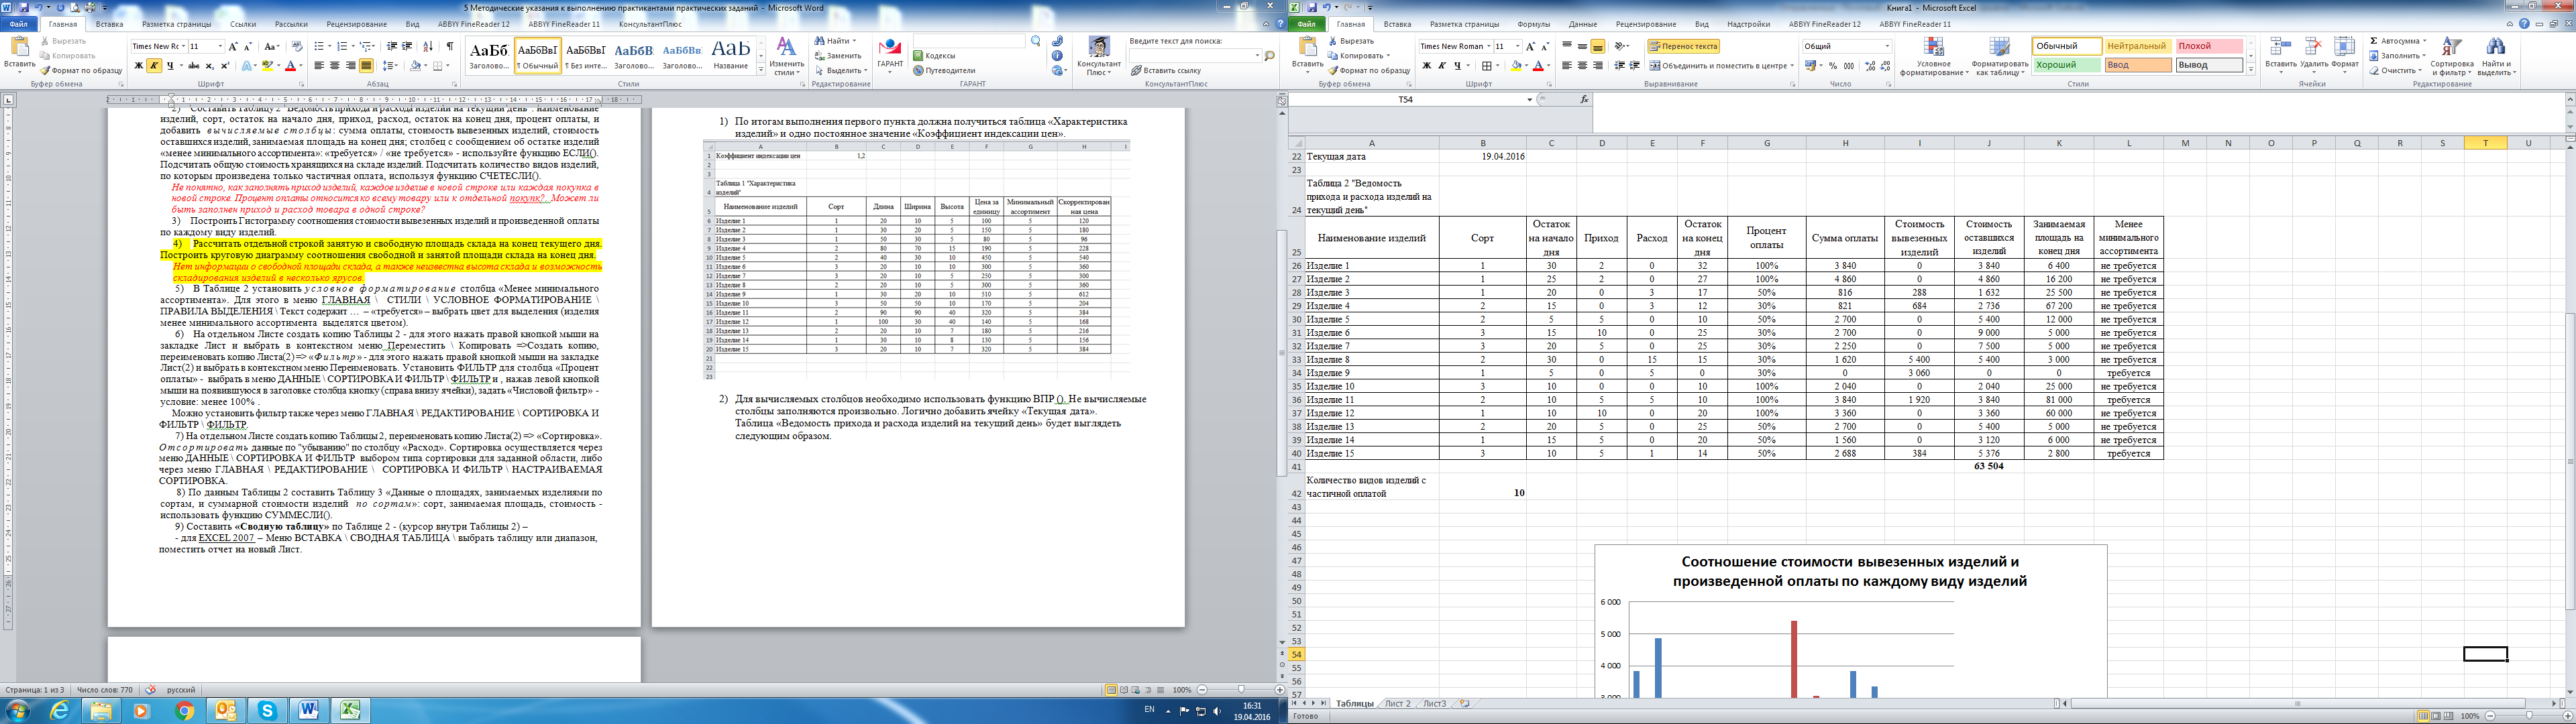Expand the Word styles gallery
The height and width of the screenshot is (724, 2576).
click(761, 69)
